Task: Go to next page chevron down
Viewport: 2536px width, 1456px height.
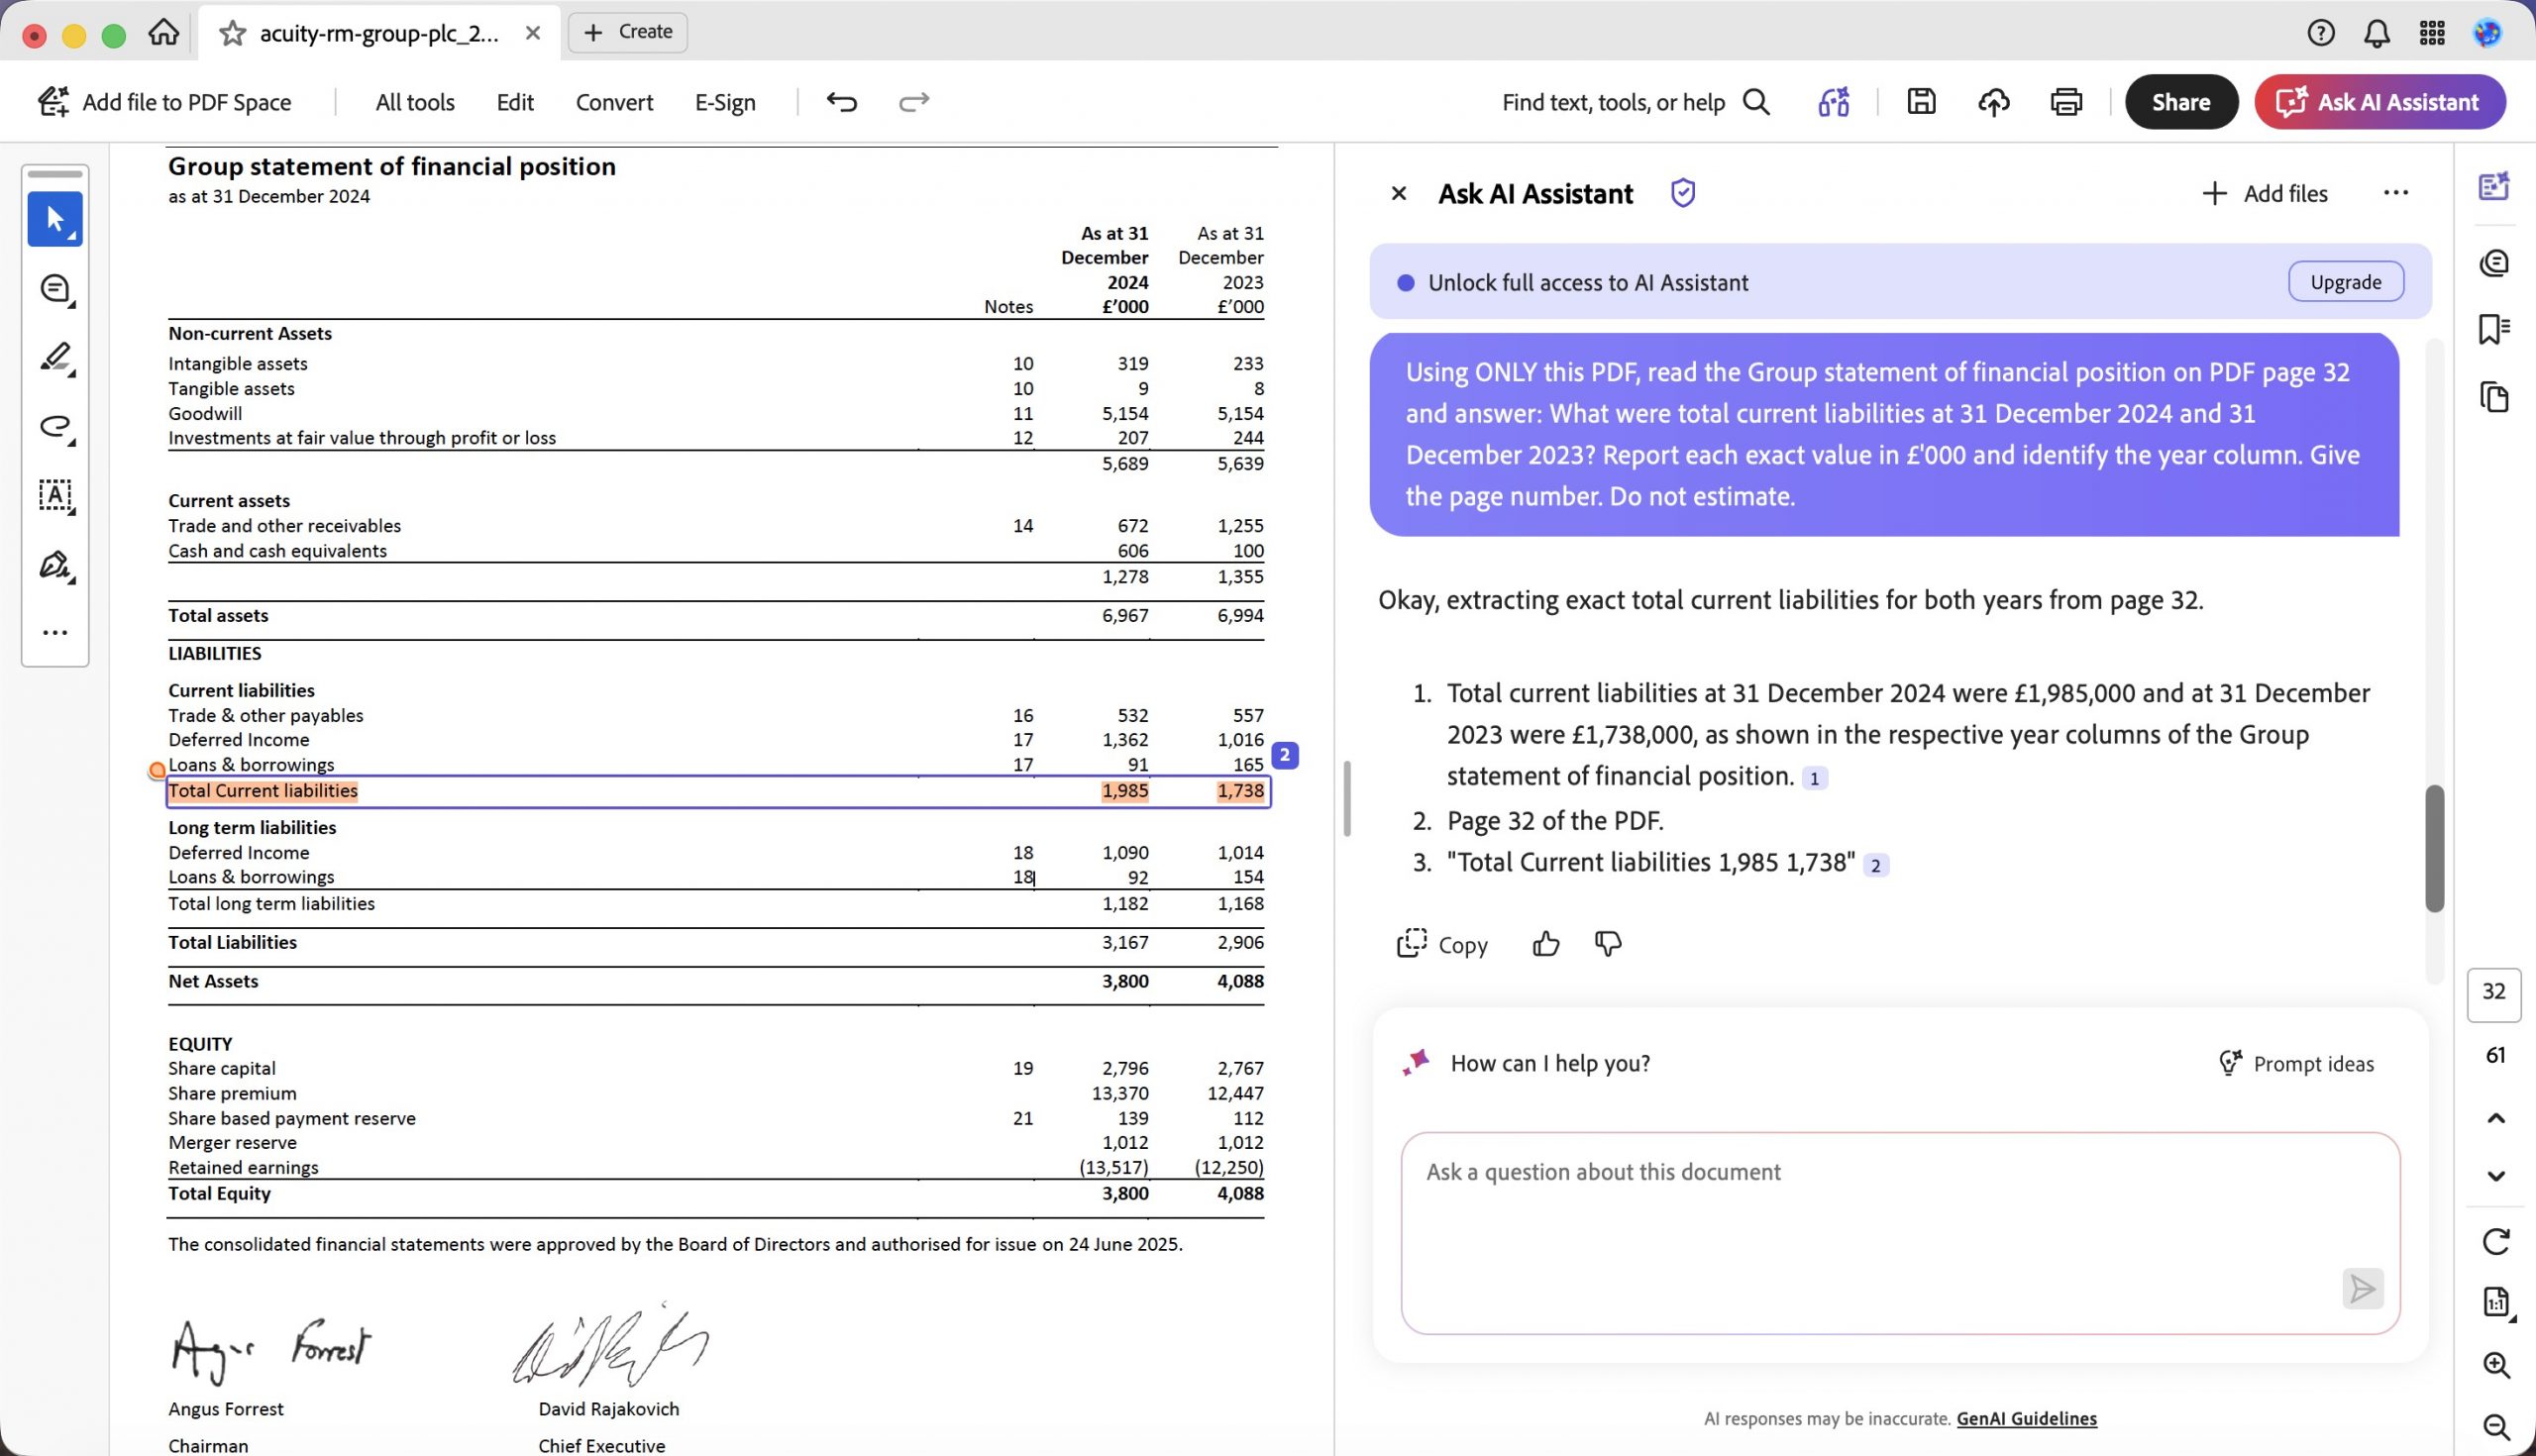Action: pyautogui.click(x=2495, y=1176)
